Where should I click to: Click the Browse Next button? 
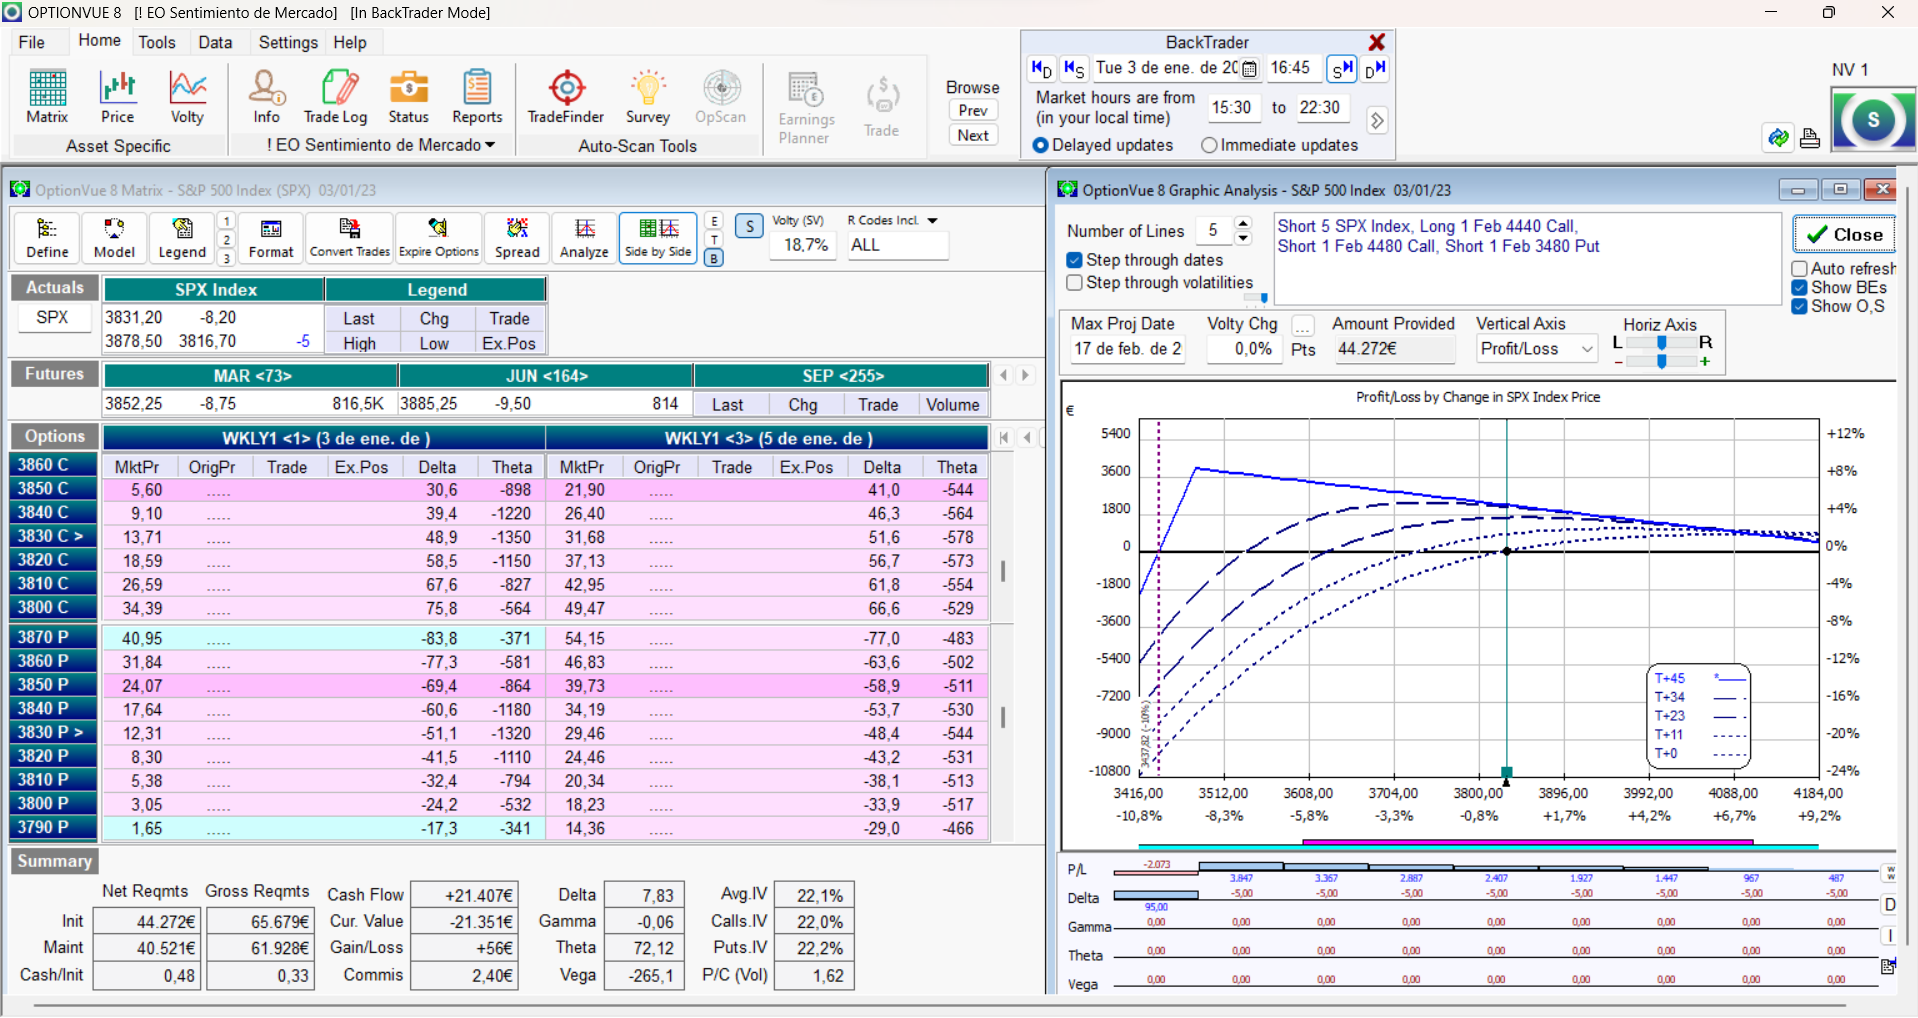pos(973,135)
